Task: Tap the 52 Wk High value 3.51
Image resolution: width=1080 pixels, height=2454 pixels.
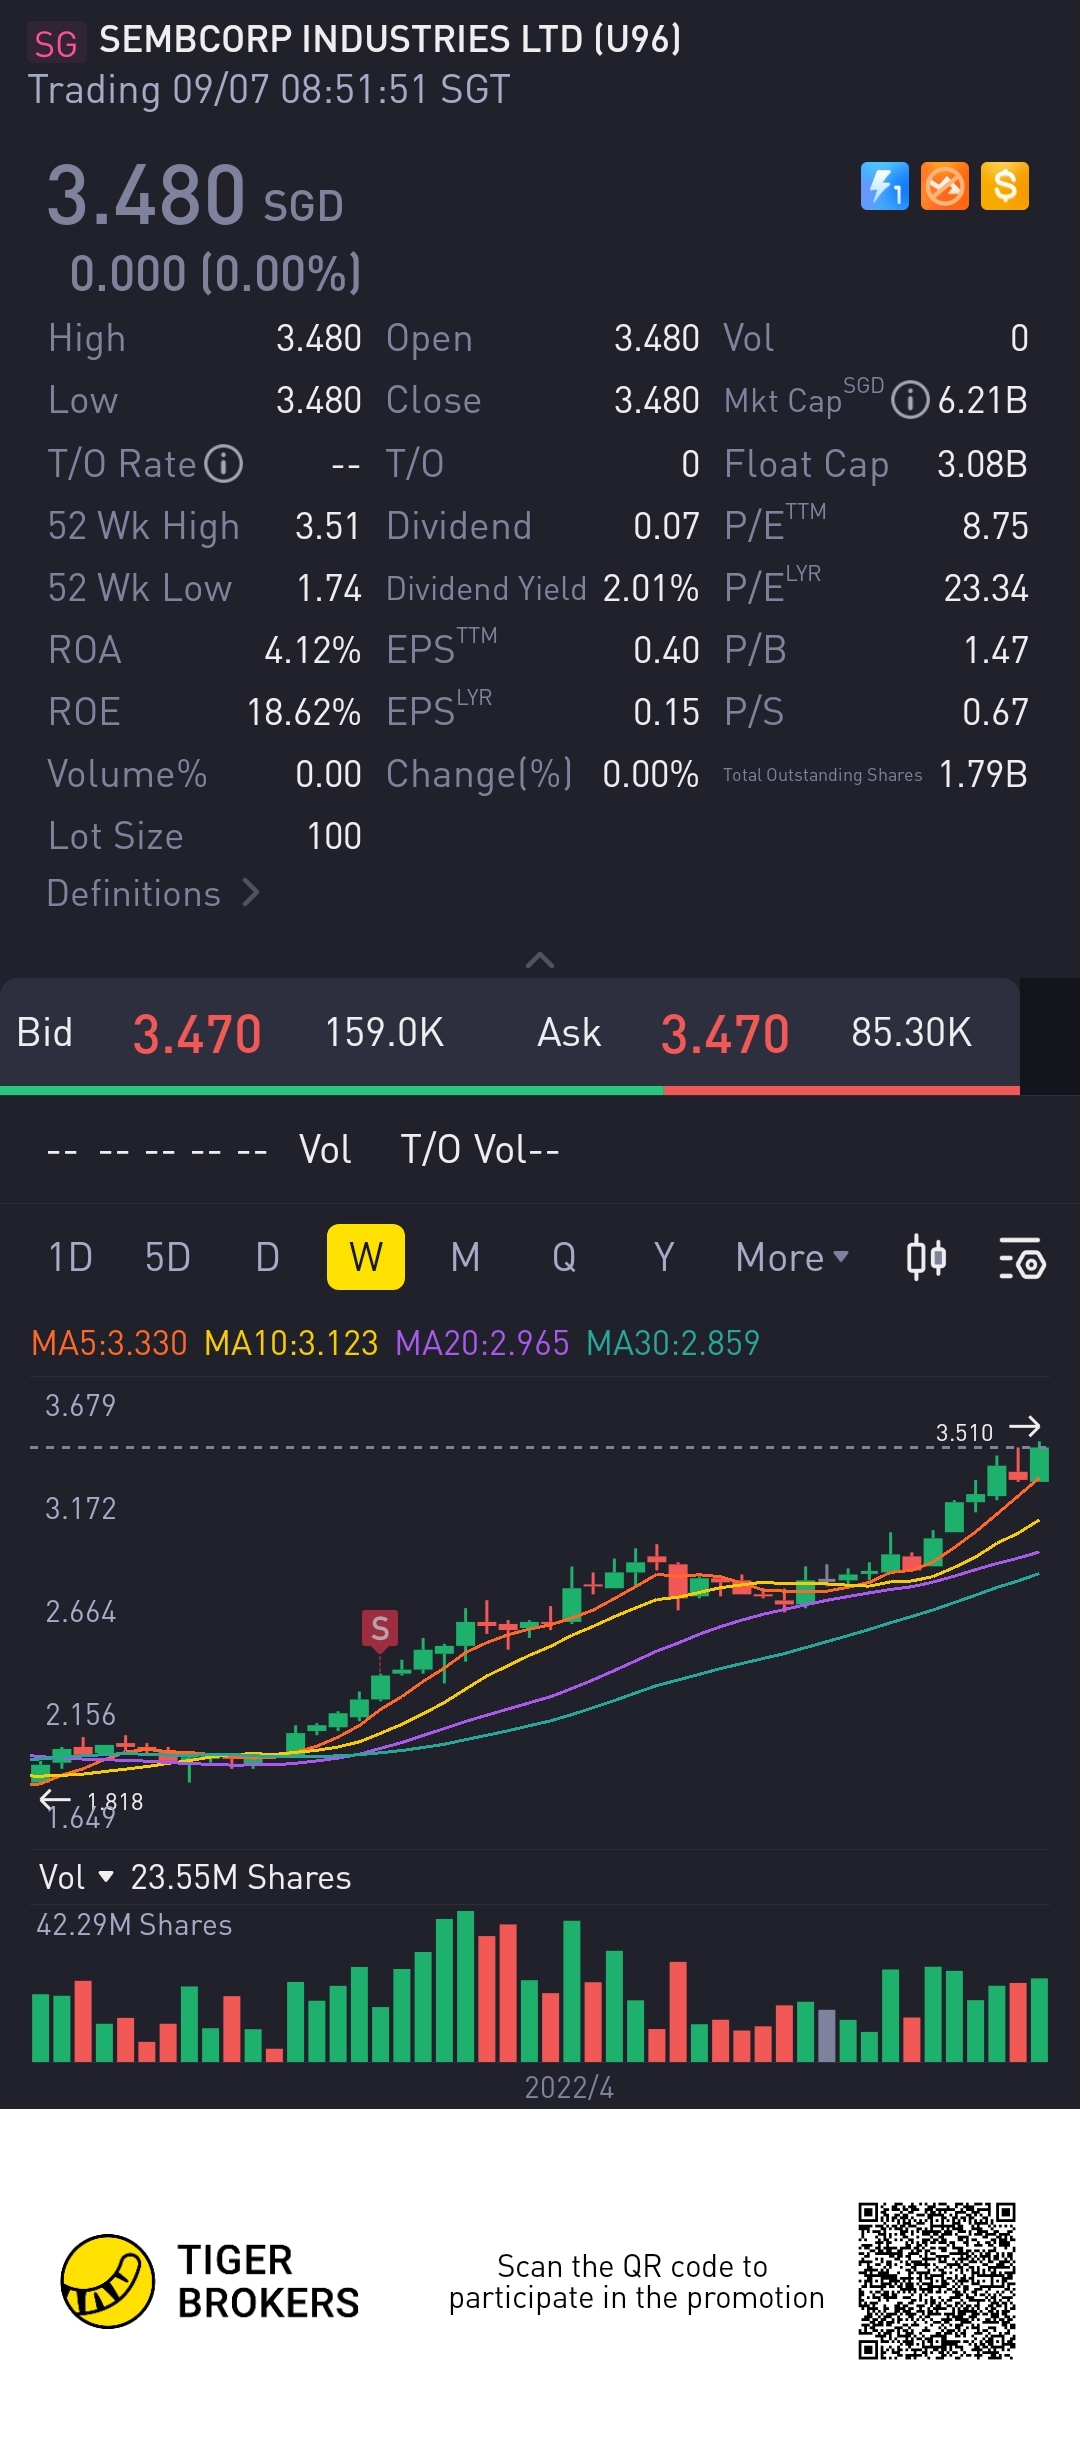Action: (x=327, y=526)
